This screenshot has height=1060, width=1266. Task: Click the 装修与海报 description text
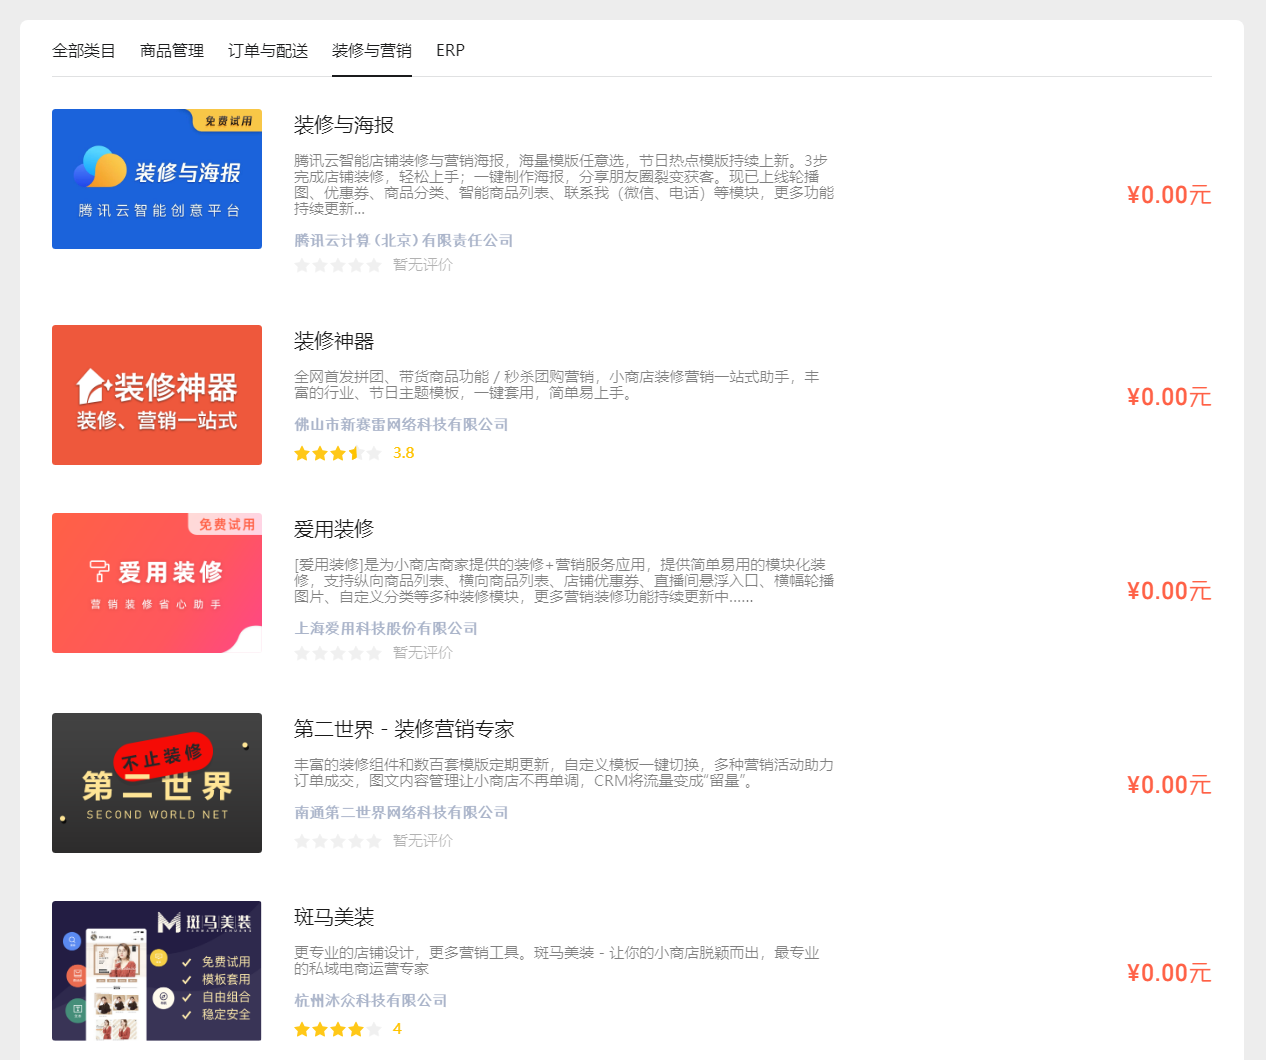[564, 185]
